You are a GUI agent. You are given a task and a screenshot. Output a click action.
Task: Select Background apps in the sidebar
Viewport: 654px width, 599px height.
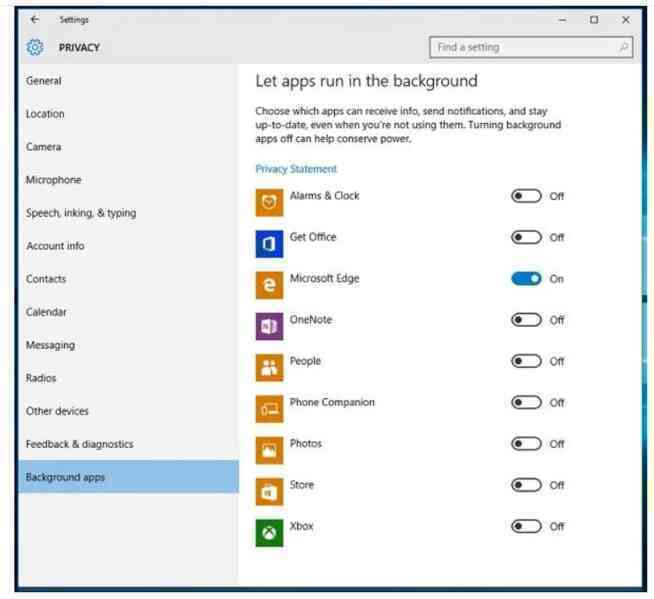click(128, 477)
